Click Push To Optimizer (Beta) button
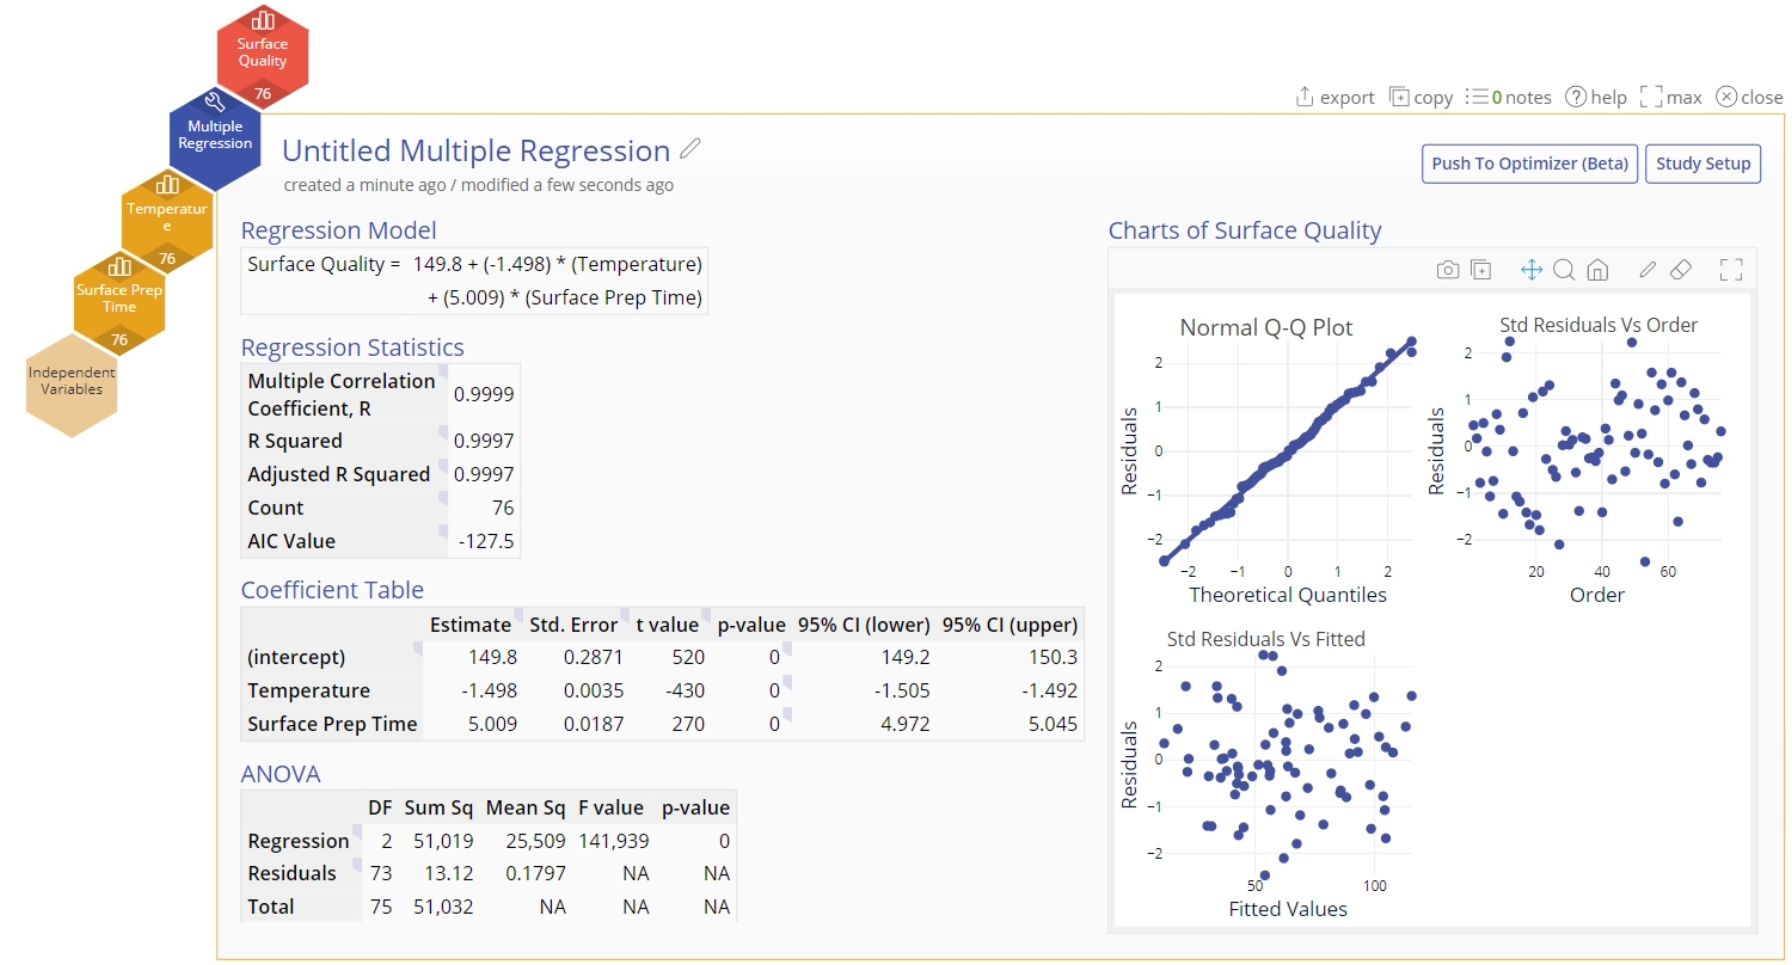The height and width of the screenshot is (965, 1792). click(x=1530, y=164)
